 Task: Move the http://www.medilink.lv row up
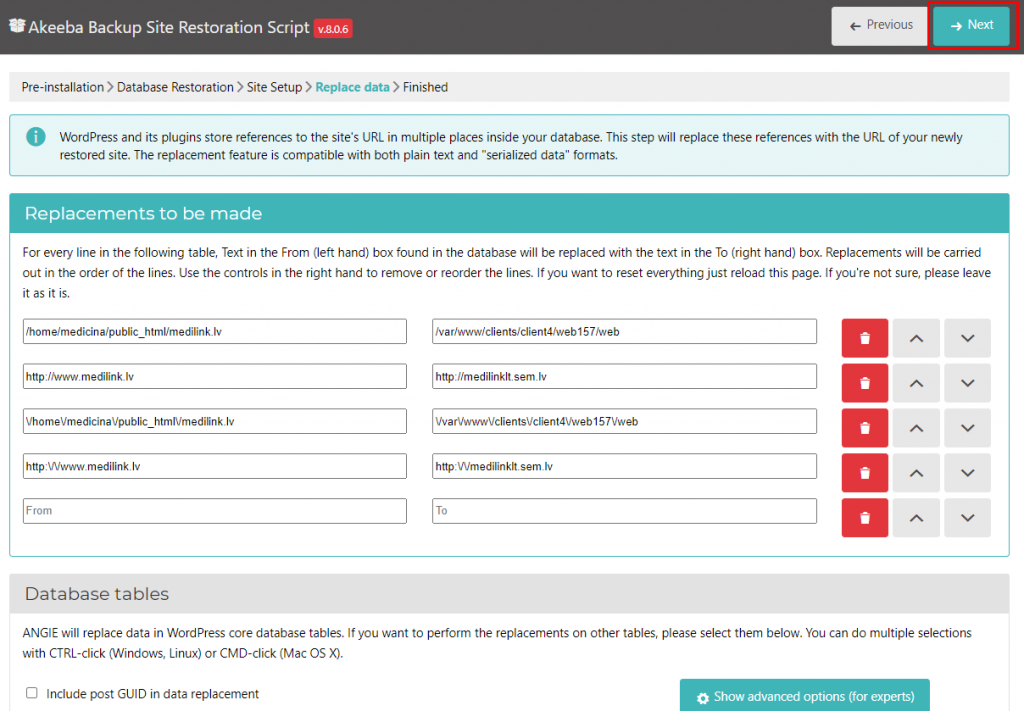click(x=916, y=383)
